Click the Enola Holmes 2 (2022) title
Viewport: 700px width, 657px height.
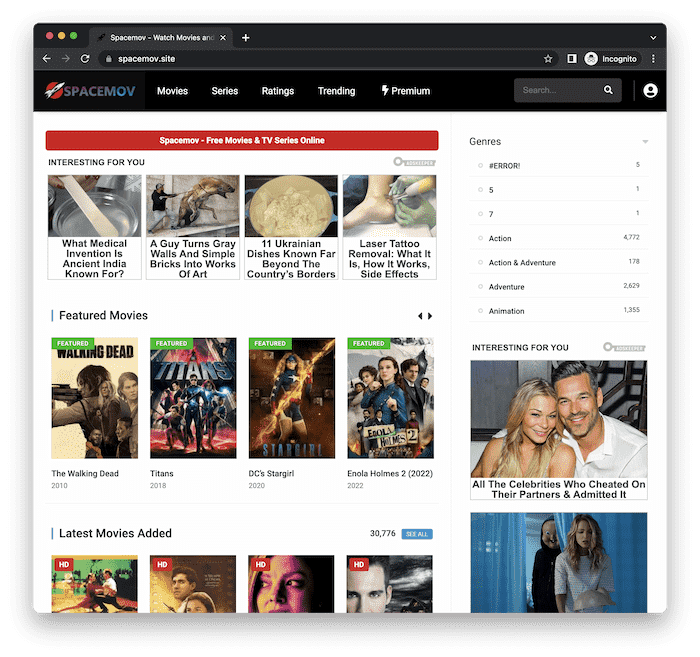point(390,474)
